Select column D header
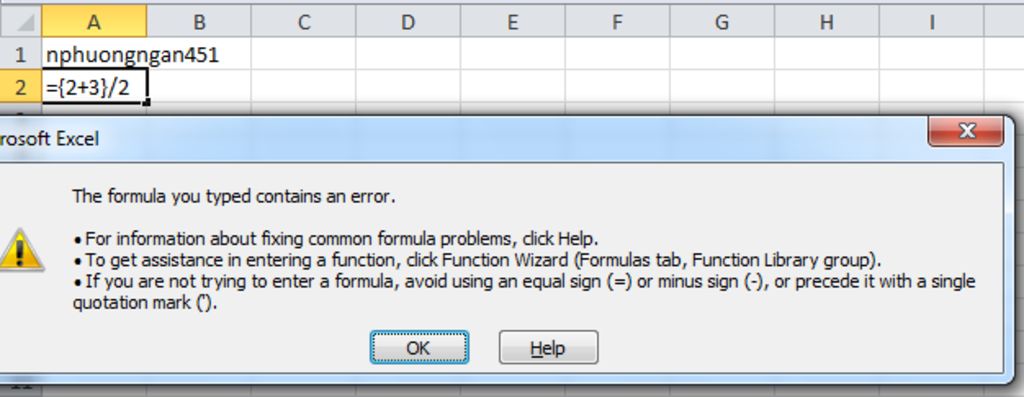Screen dimensions: 1024x397 coord(408,22)
